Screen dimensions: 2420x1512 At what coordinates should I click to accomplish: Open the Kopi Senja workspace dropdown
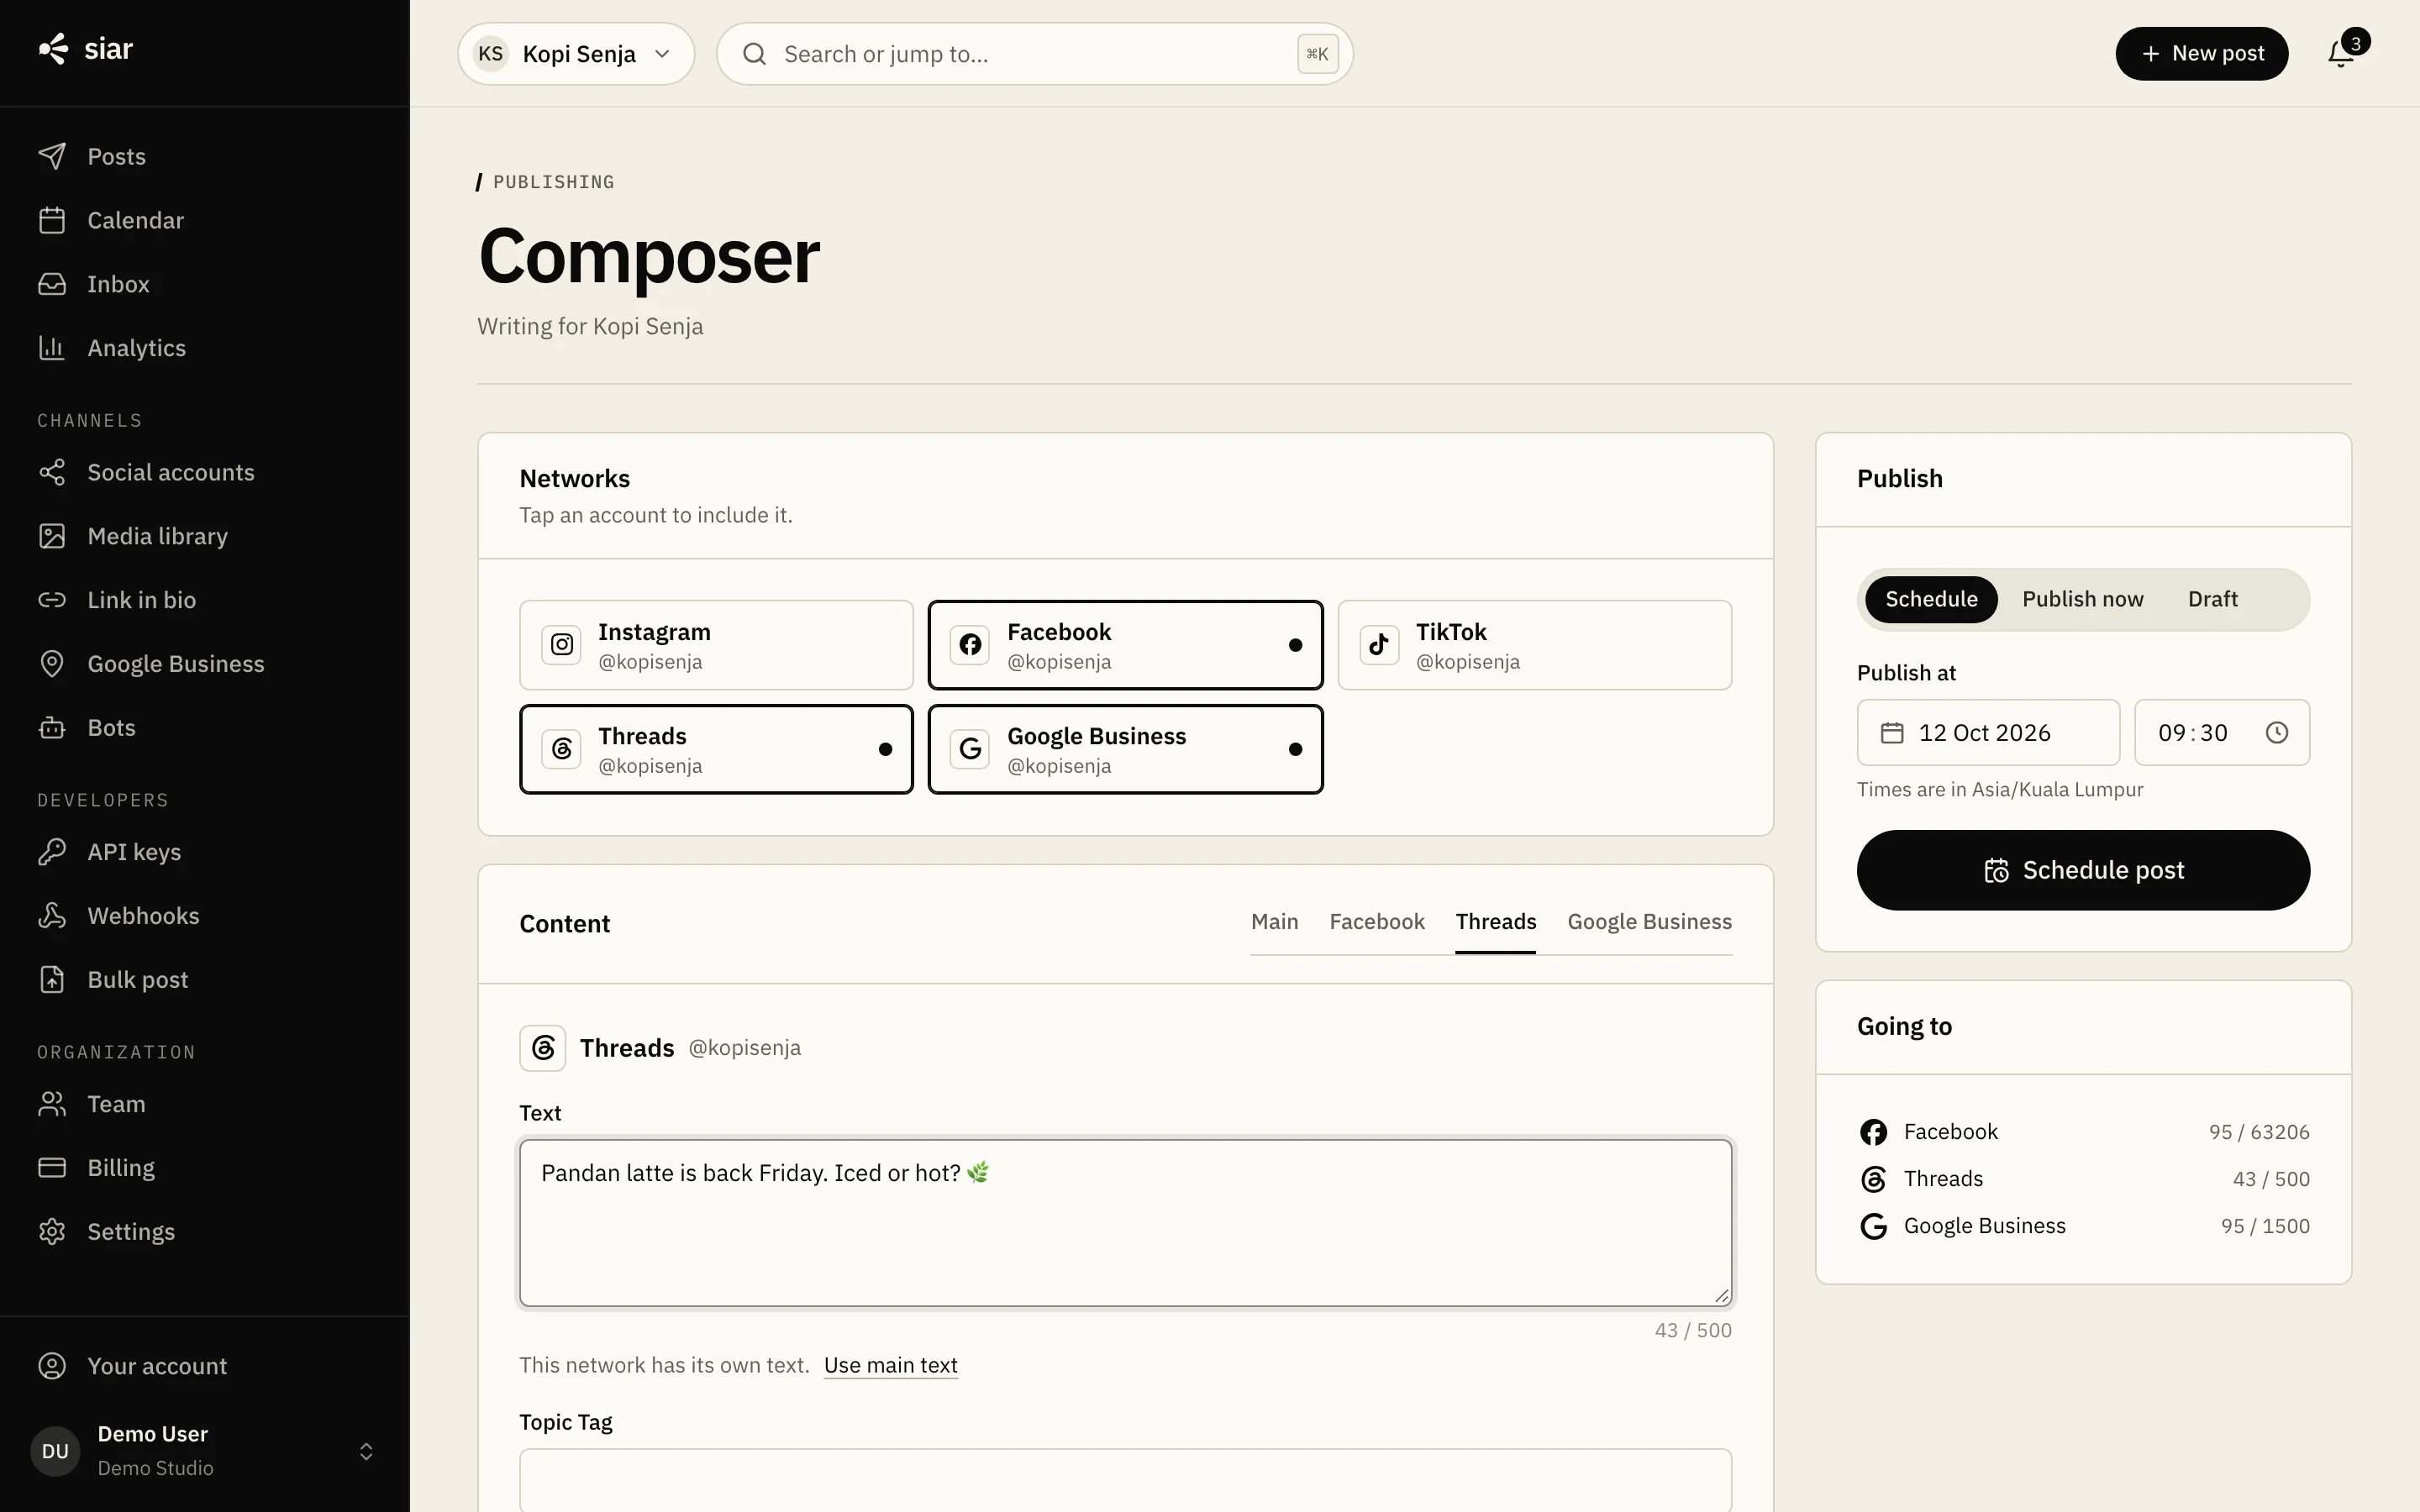[576, 54]
